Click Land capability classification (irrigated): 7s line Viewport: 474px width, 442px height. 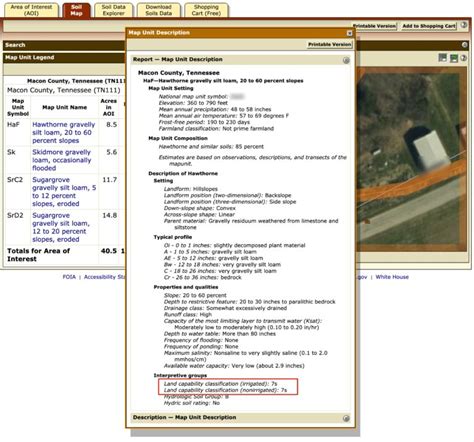point(220,384)
